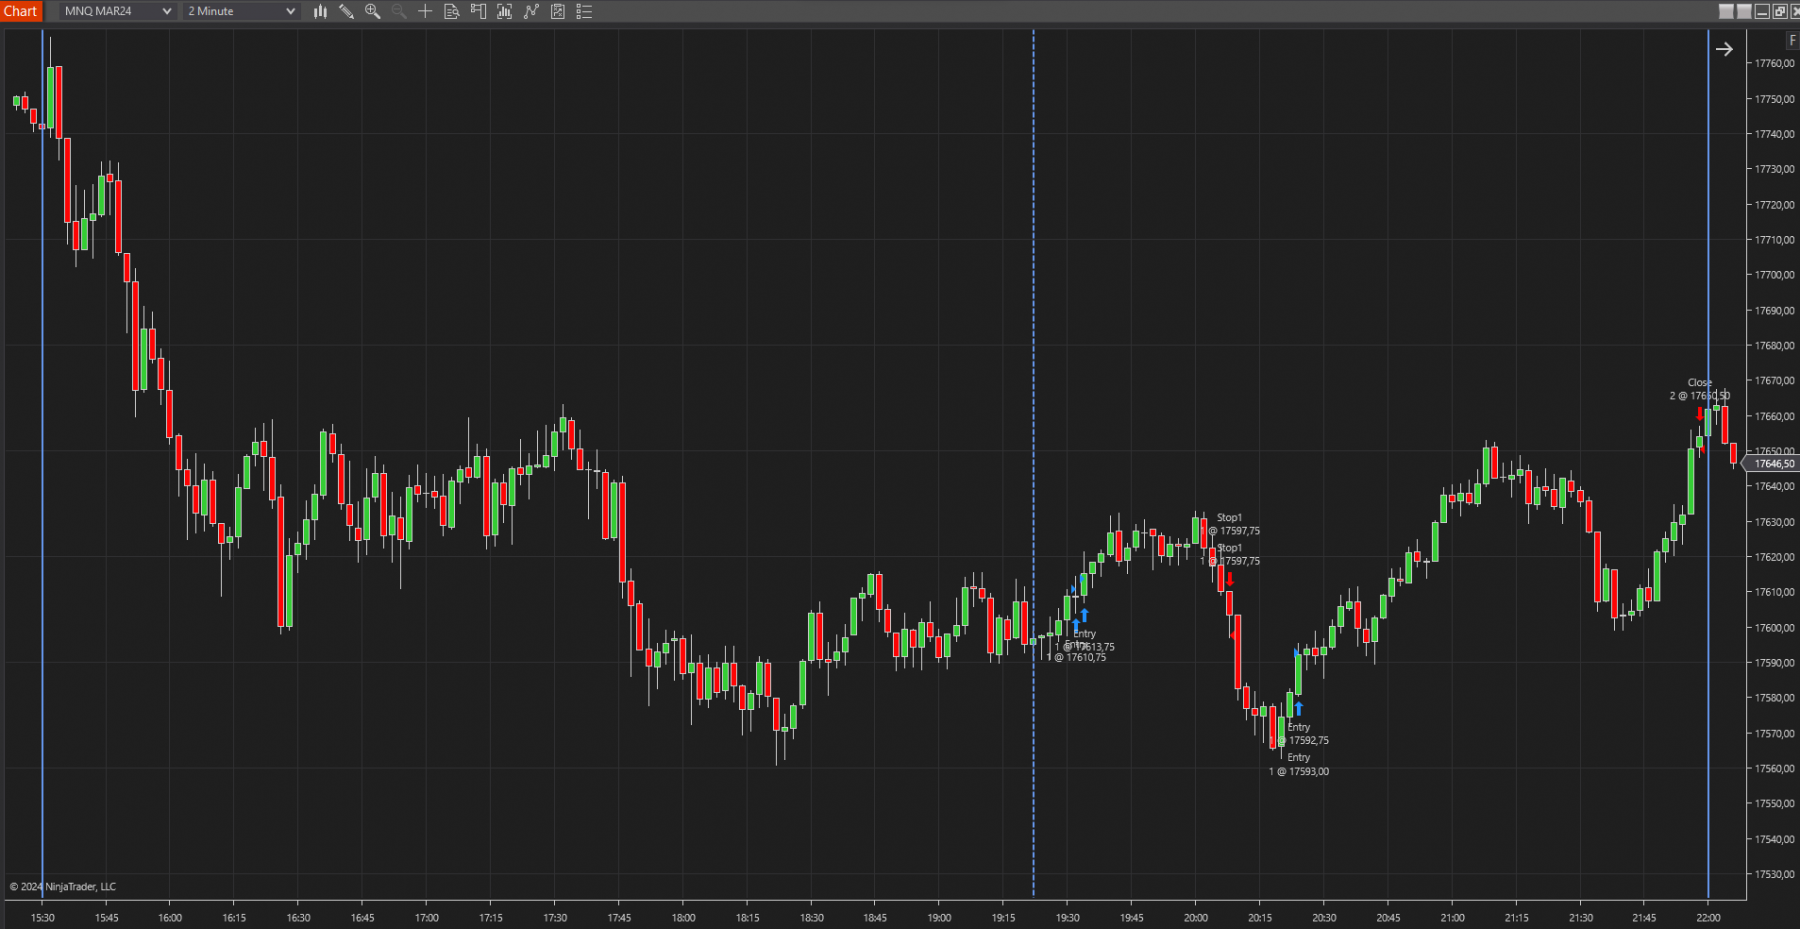Click the Entry 1 @ 17593,00 label

(x=1299, y=764)
